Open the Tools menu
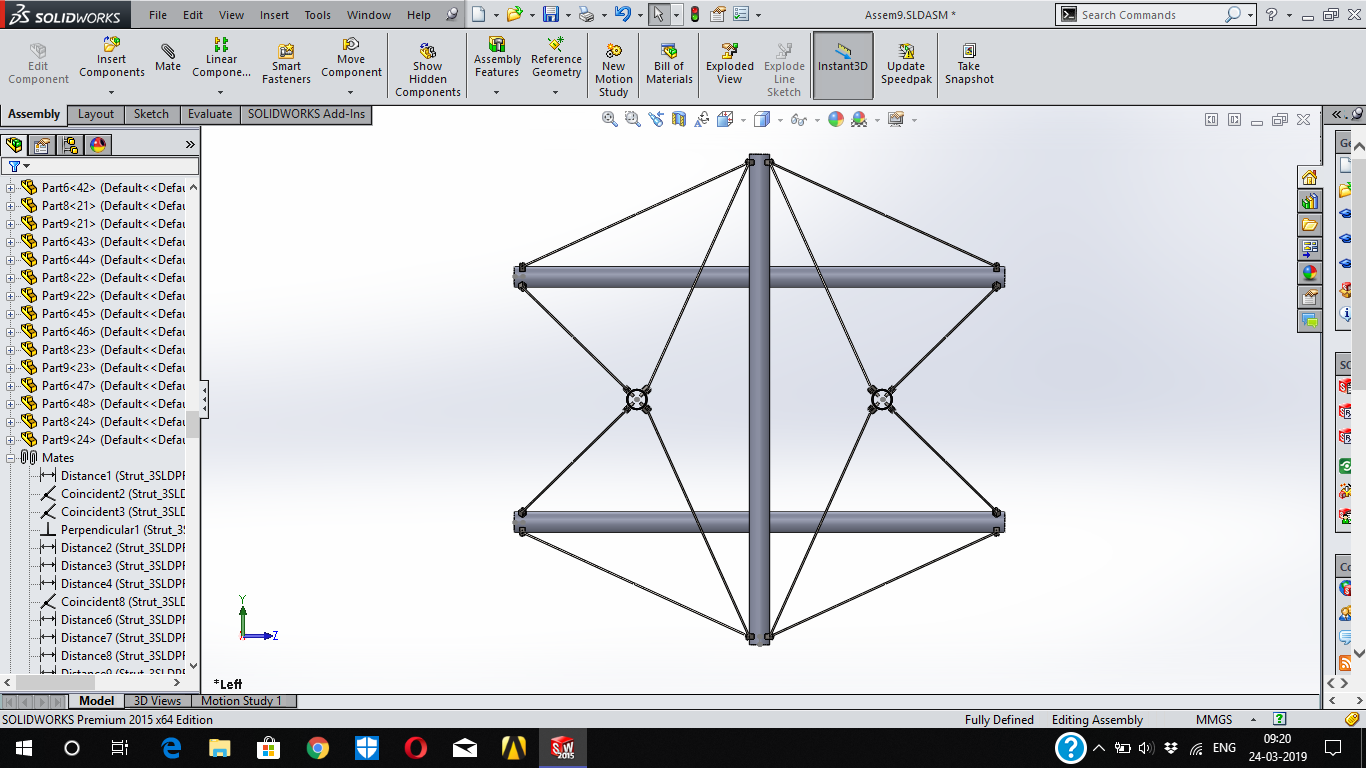The height and width of the screenshot is (768, 1366). [x=317, y=15]
